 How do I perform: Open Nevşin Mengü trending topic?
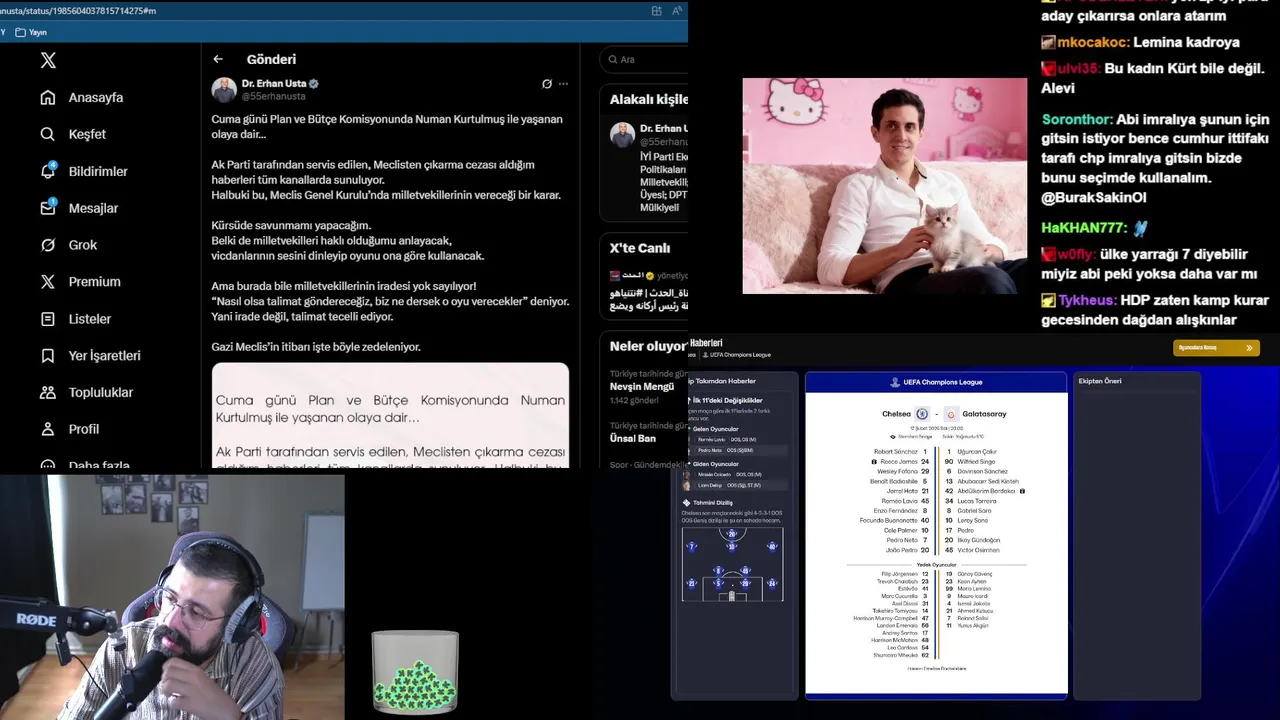pyautogui.click(x=642, y=386)
